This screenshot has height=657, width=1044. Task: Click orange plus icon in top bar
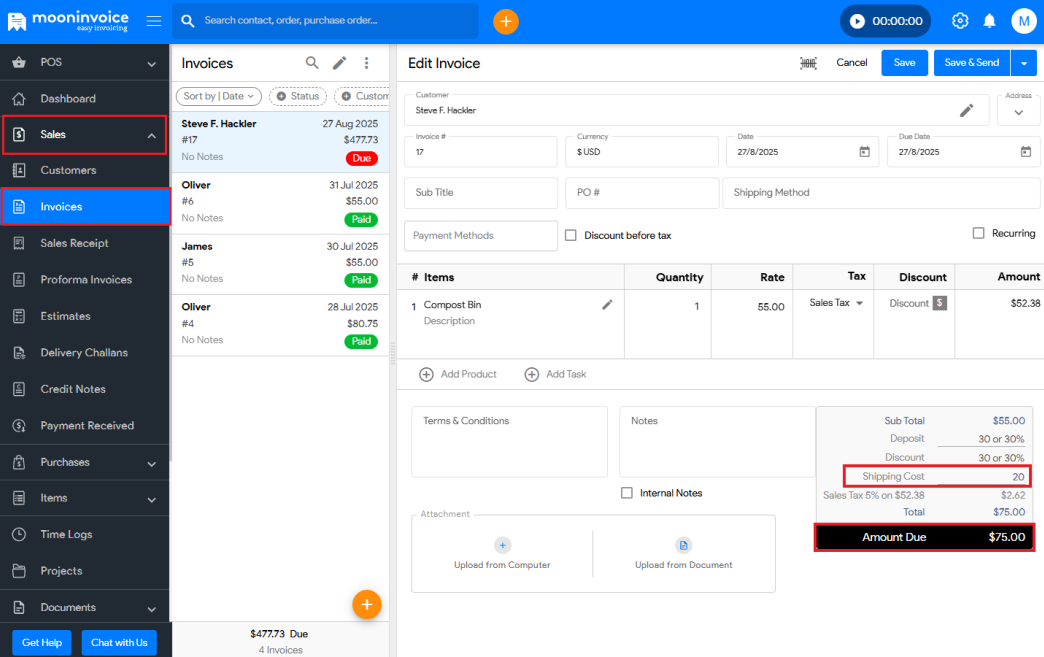coord(506,21)
